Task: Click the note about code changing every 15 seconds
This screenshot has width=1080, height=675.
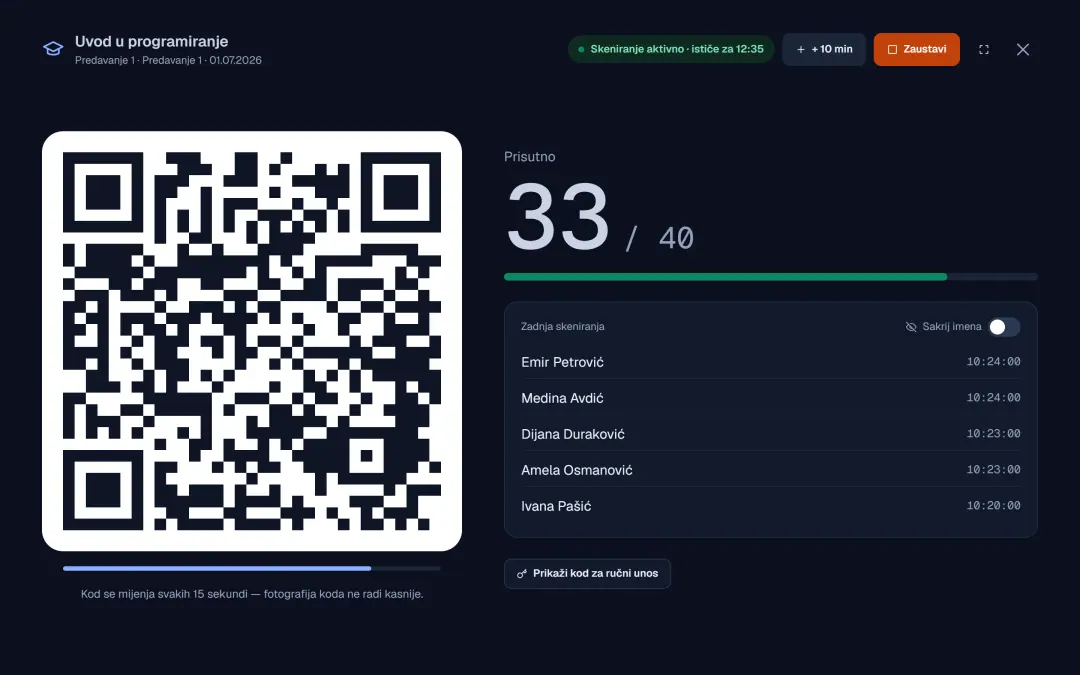Action: tap(252, 594)
